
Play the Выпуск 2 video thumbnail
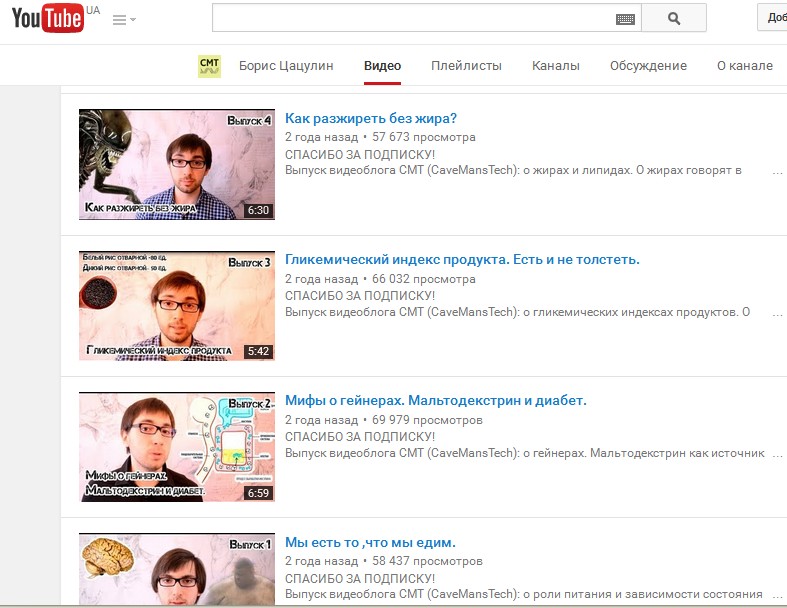pyautogui.click(x=177, y=446)
